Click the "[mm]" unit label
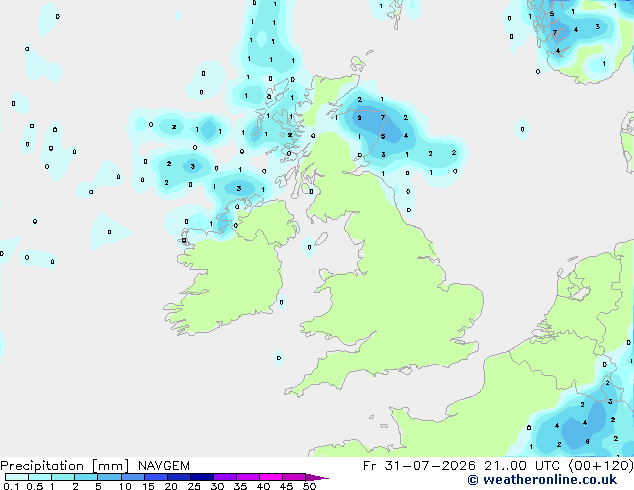 (x=110, y=466)
